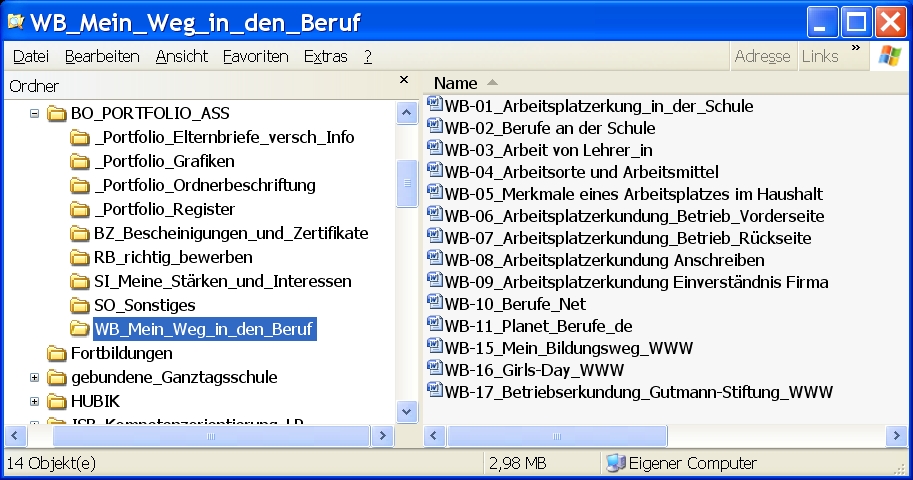Select the Word icon of WB-03_Arbeit von Lehrer_in
Screen dimensions: 913x480
click(435, 149)
